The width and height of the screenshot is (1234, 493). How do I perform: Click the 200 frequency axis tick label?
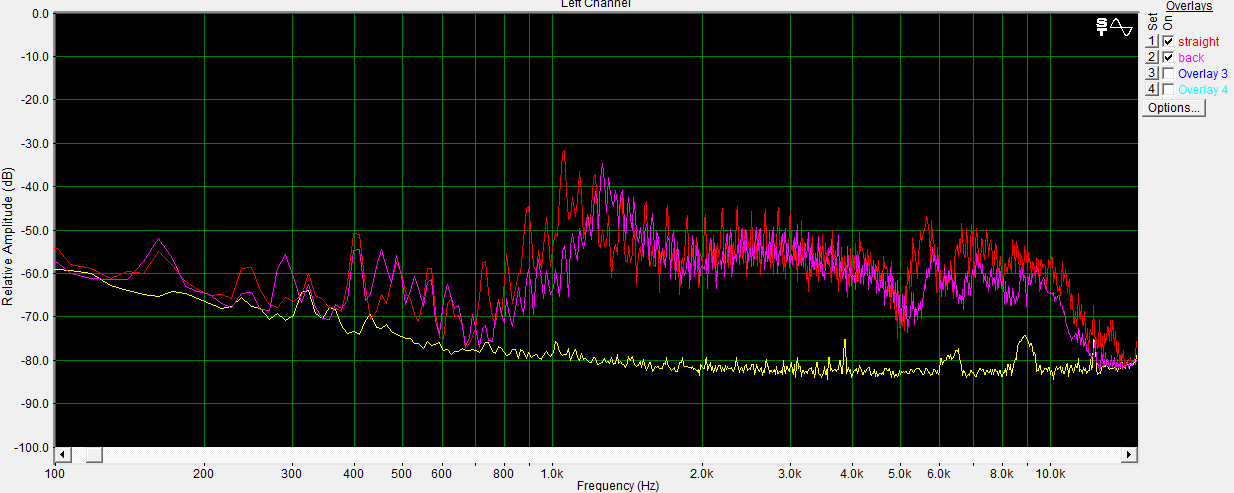[x=204, y=472]
